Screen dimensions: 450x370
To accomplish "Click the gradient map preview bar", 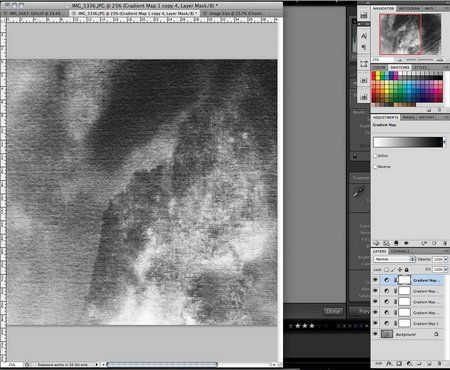I will click(408, 142).
